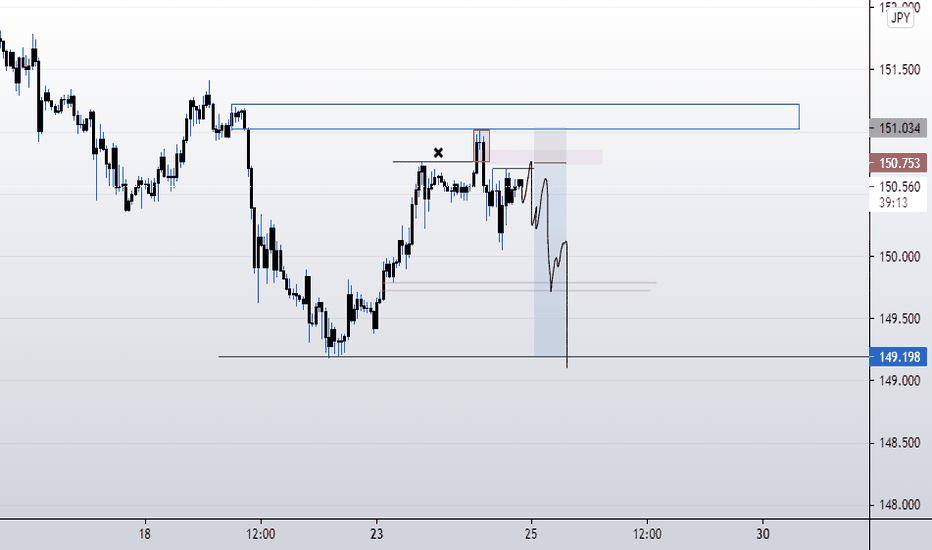Select the hand-drawn projected price path
932x550 pixels.
[x=546, y=264]
